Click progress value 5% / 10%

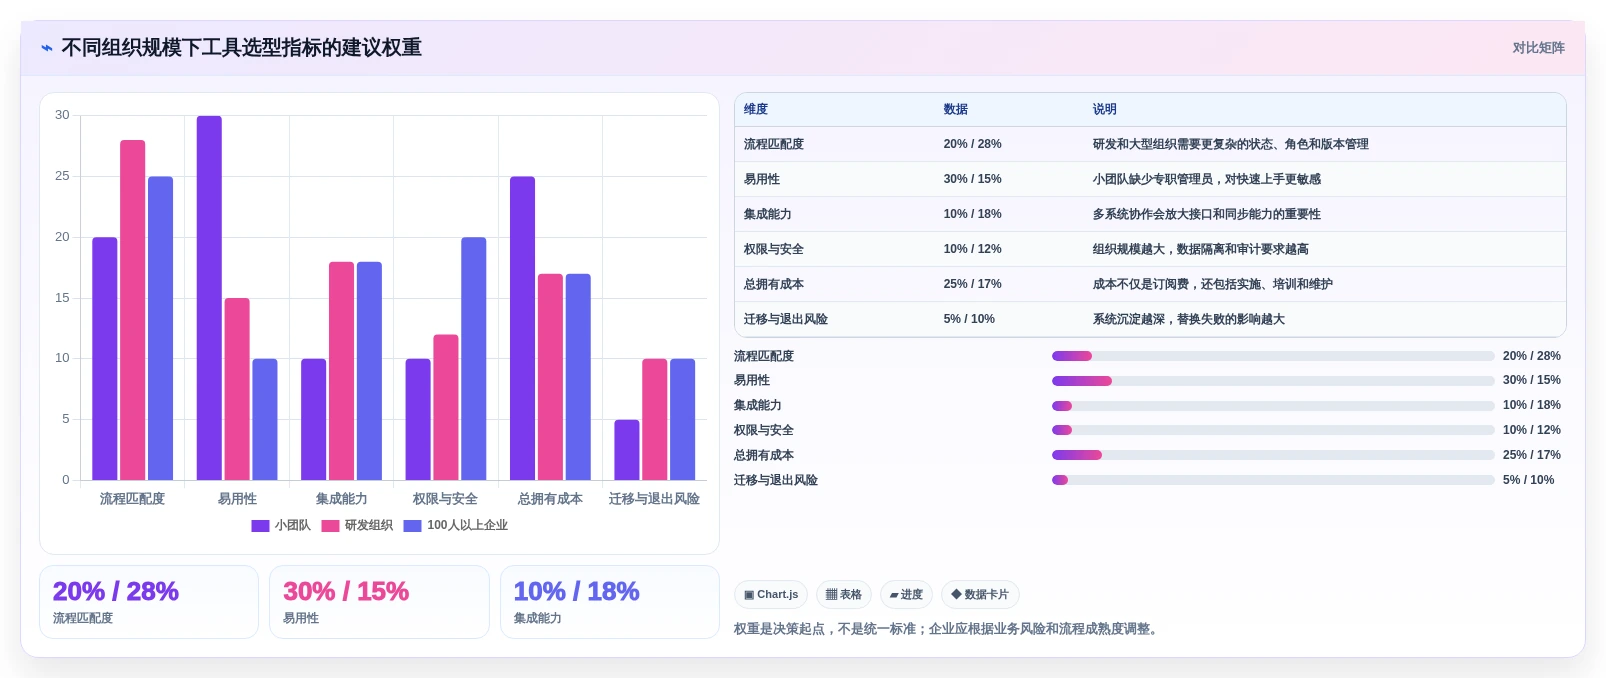1529,480
